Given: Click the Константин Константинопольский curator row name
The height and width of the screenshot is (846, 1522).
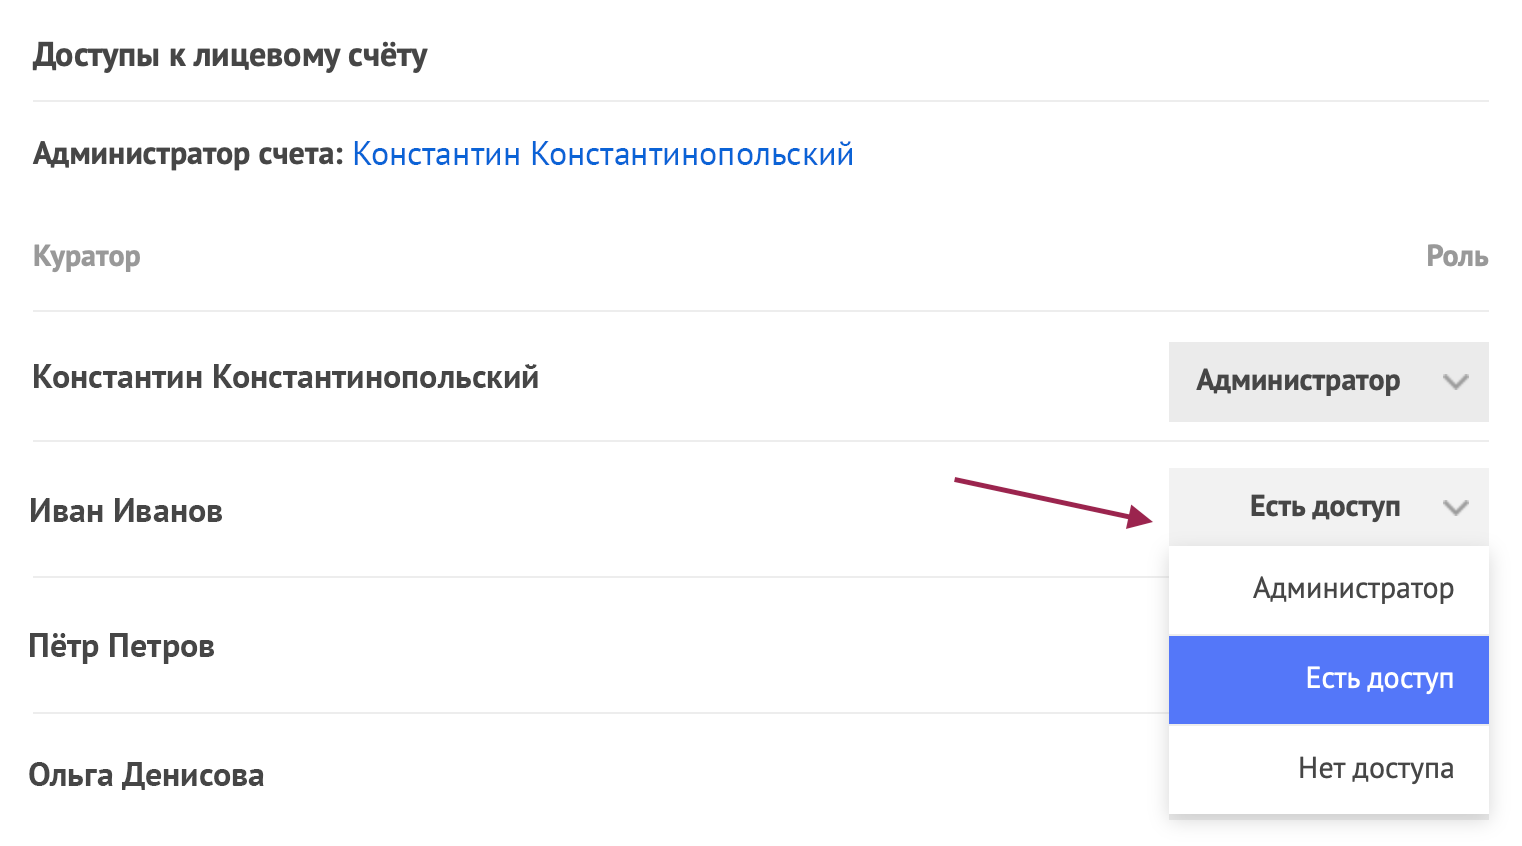Looking at the screenshot, I should point(285,377).
